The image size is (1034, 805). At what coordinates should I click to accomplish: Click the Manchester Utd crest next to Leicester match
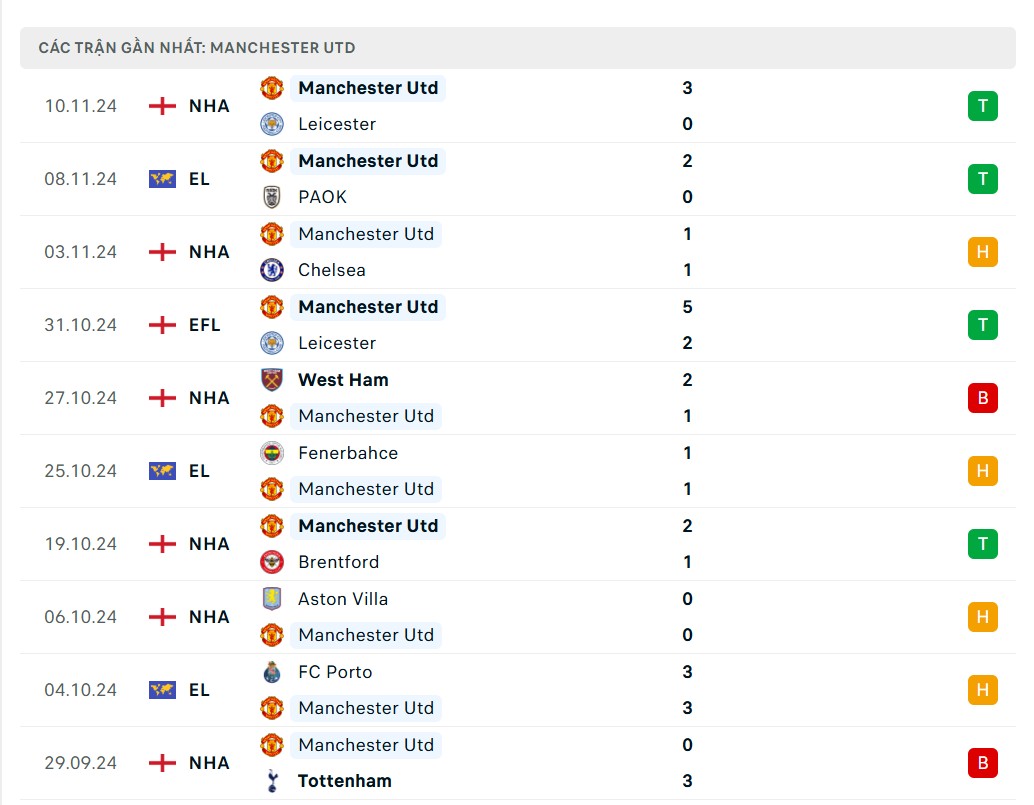(x=271, y=88)
